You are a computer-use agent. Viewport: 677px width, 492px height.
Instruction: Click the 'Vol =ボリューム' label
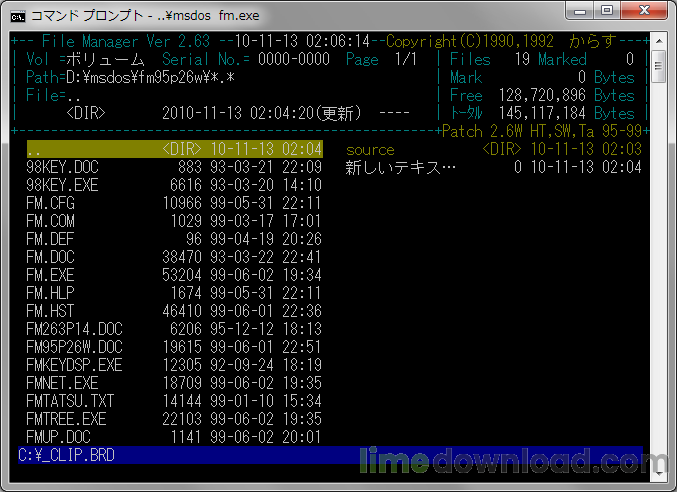(x=85, y=60)
